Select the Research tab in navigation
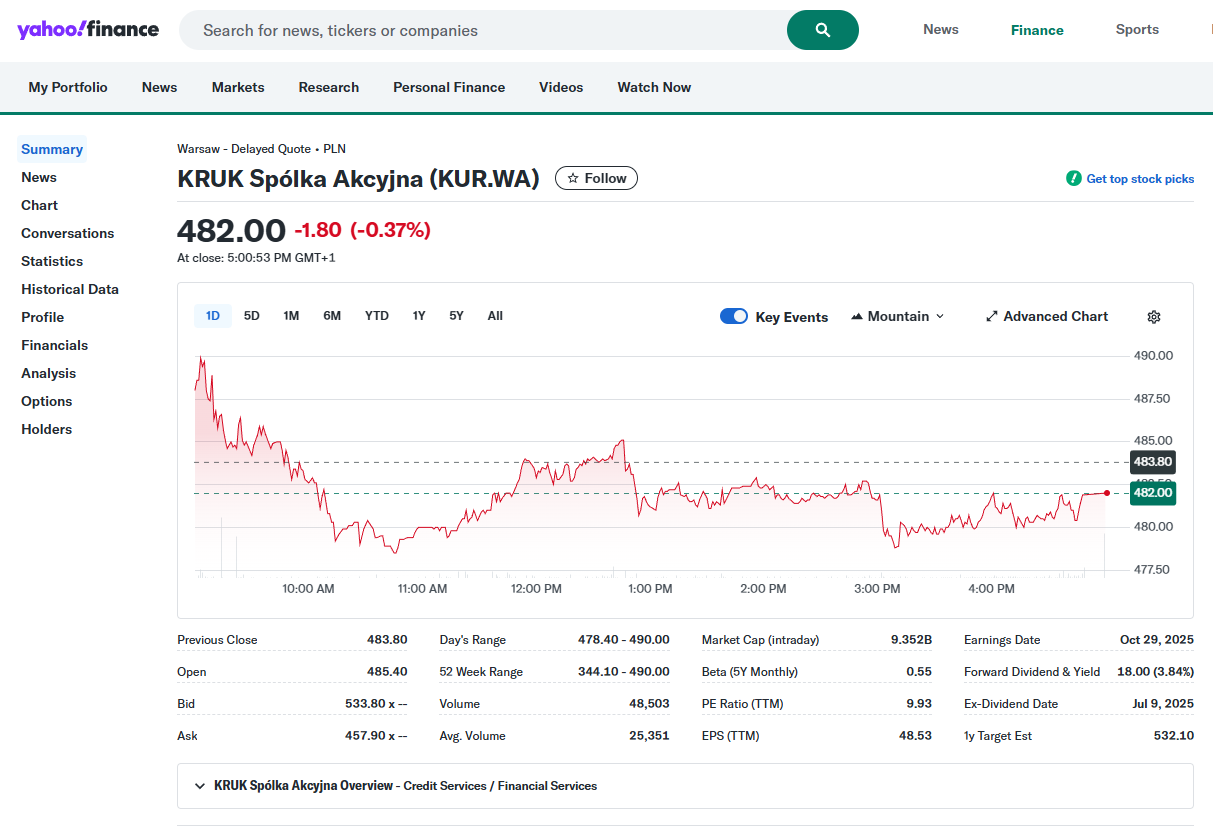 [328, 87]
